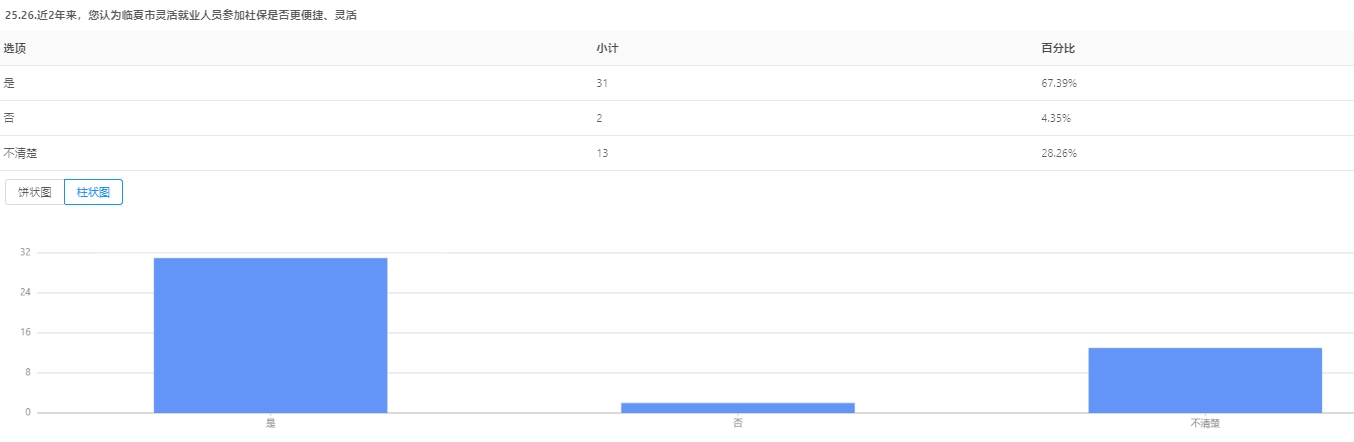Screen dimensions: 1354x442
Task: Click the blue bar for 不清楚
Action: click(x=1205, y=380)
